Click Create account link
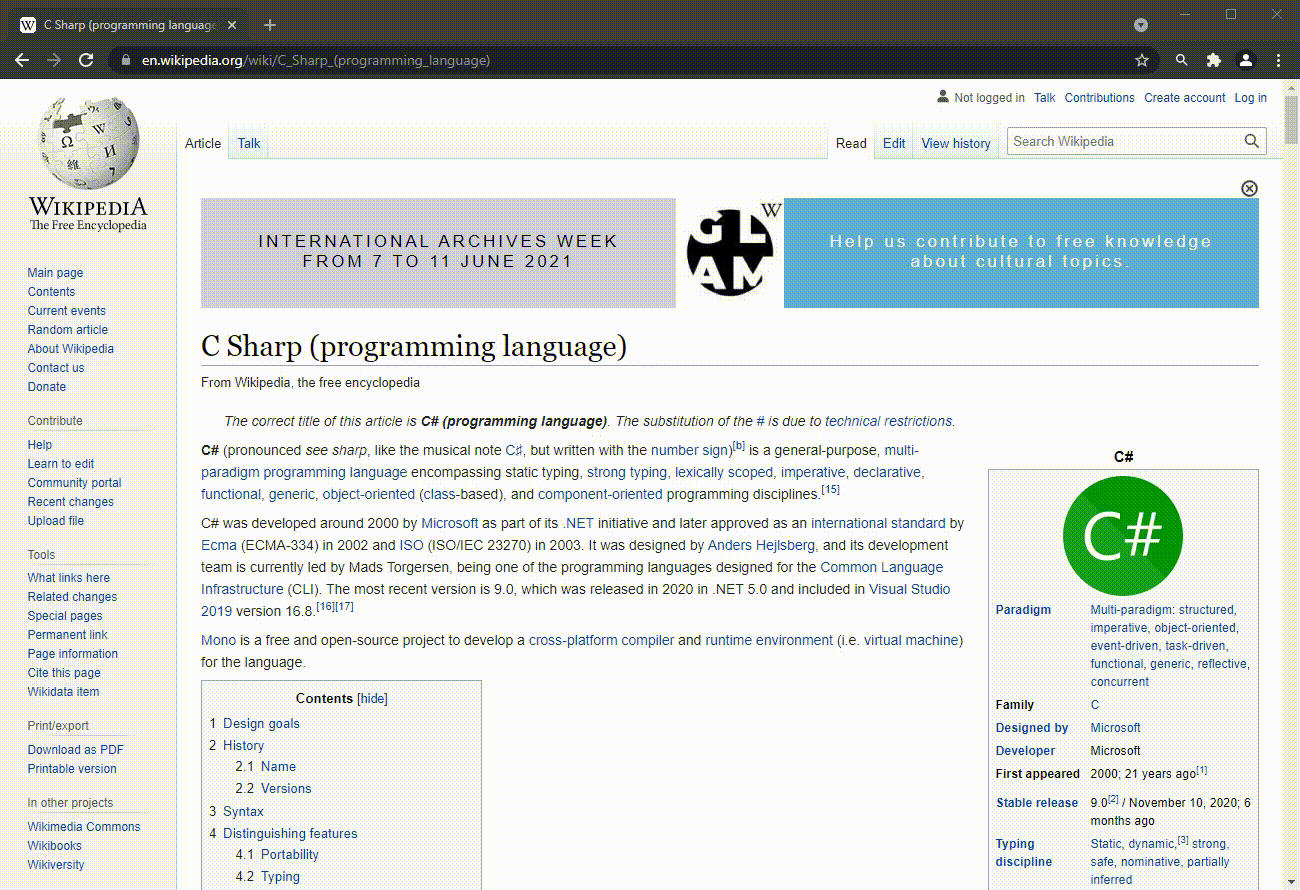Image resolution: width=1300 pixels, height=890 pixels. pos(1184,98)
